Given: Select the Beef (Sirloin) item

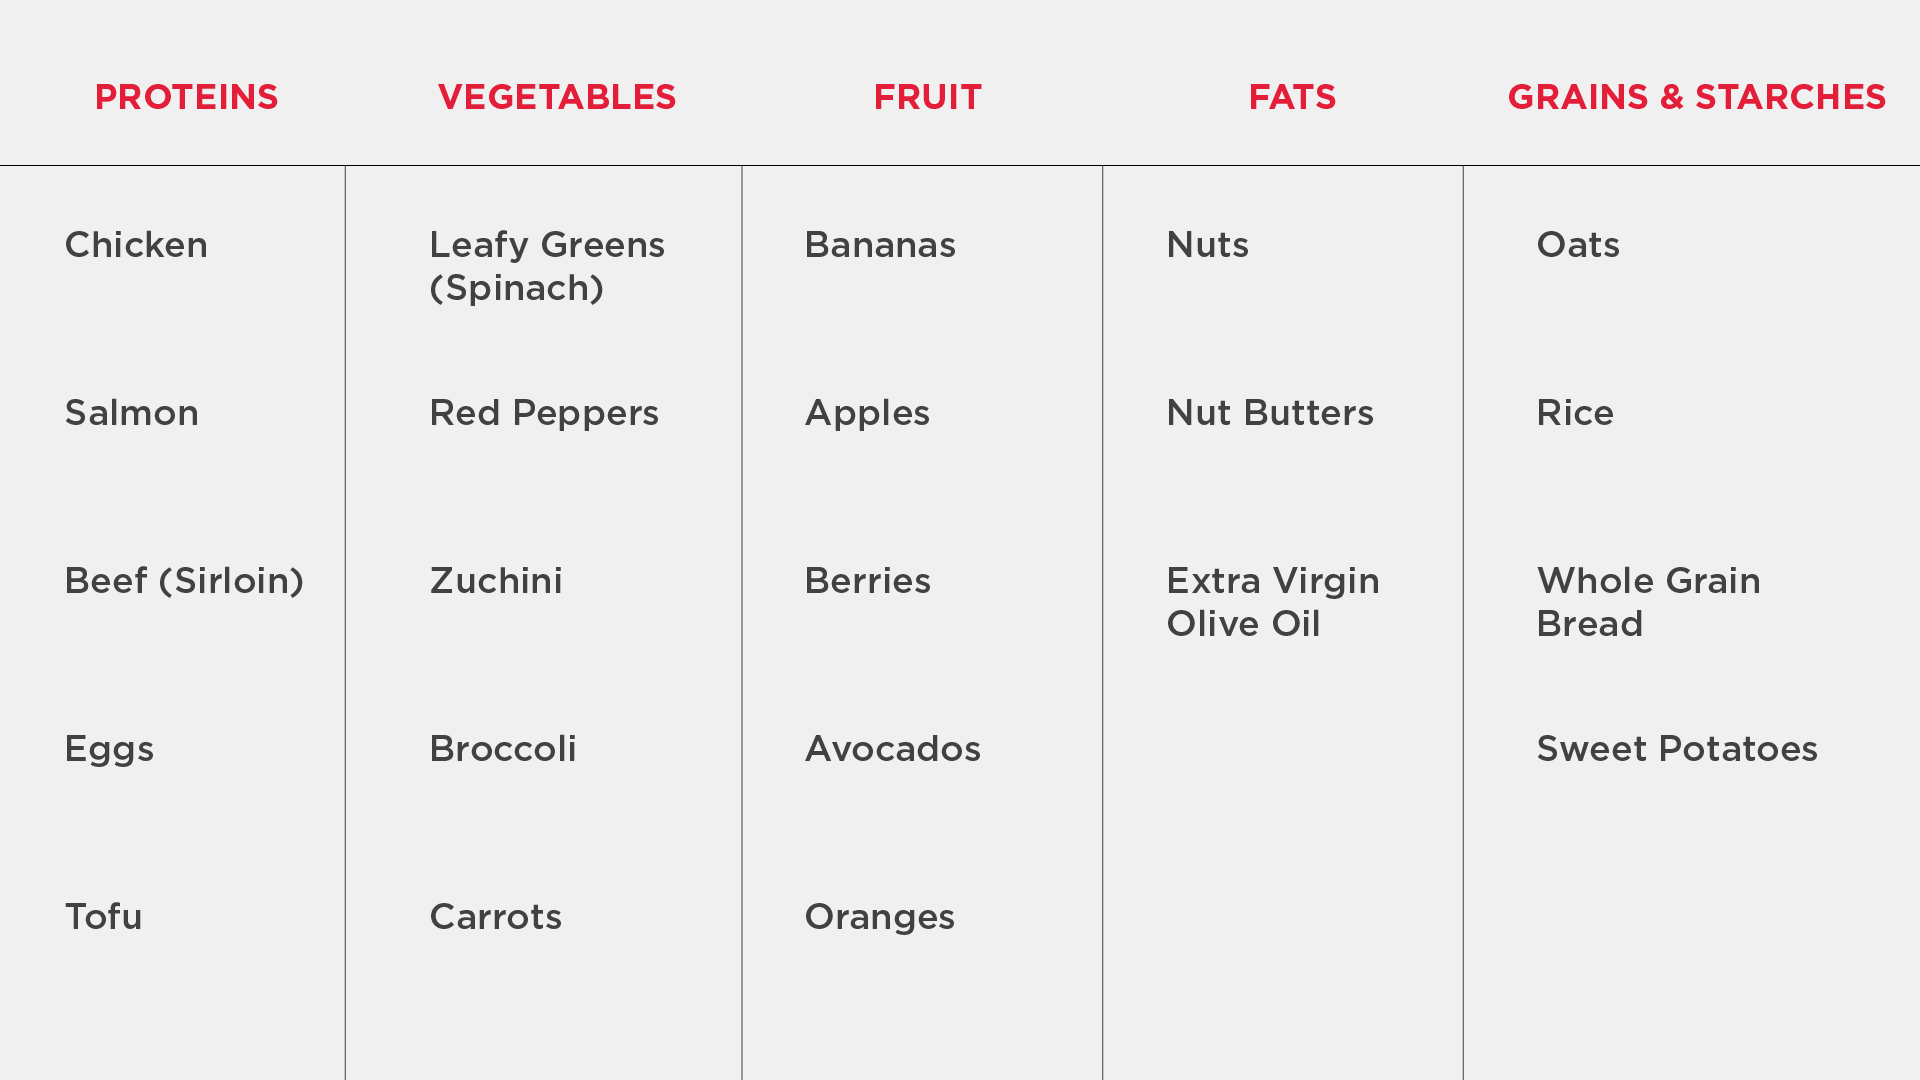Looking at the screenshot, I should pos(184,581).
